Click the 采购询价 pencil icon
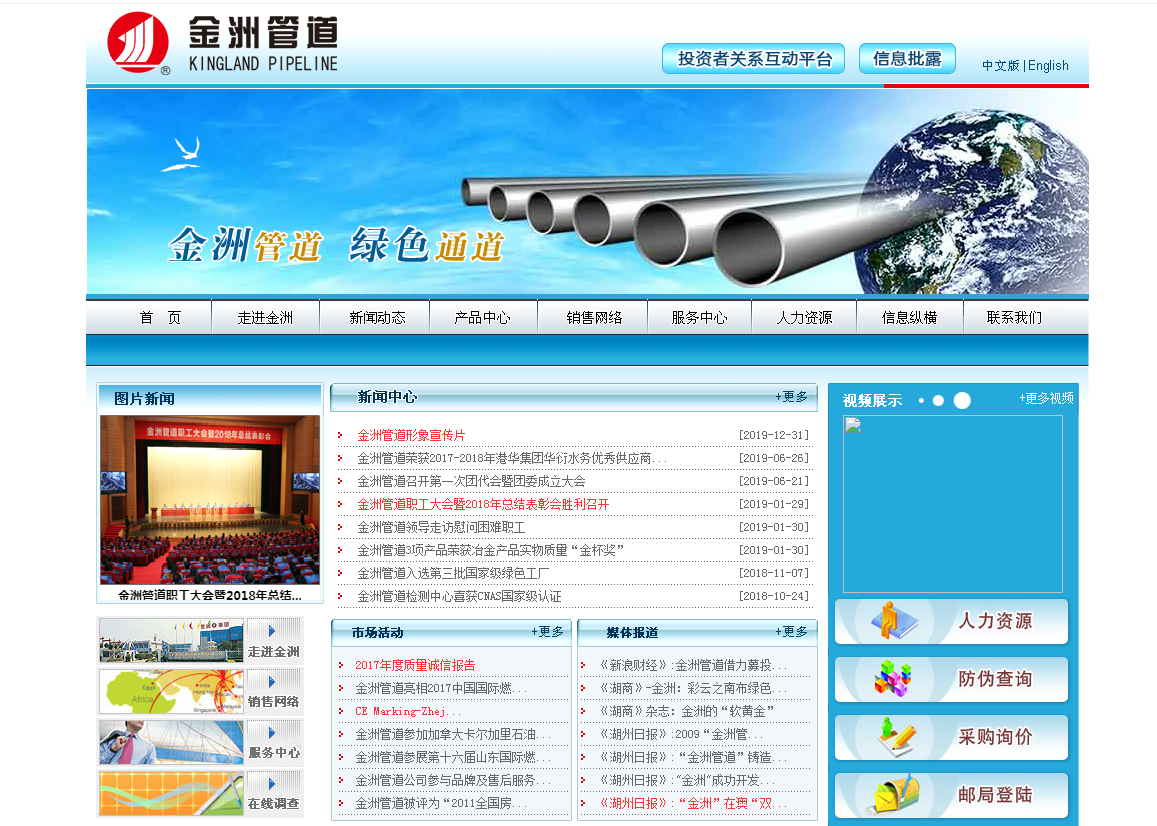 pos(896,737)
